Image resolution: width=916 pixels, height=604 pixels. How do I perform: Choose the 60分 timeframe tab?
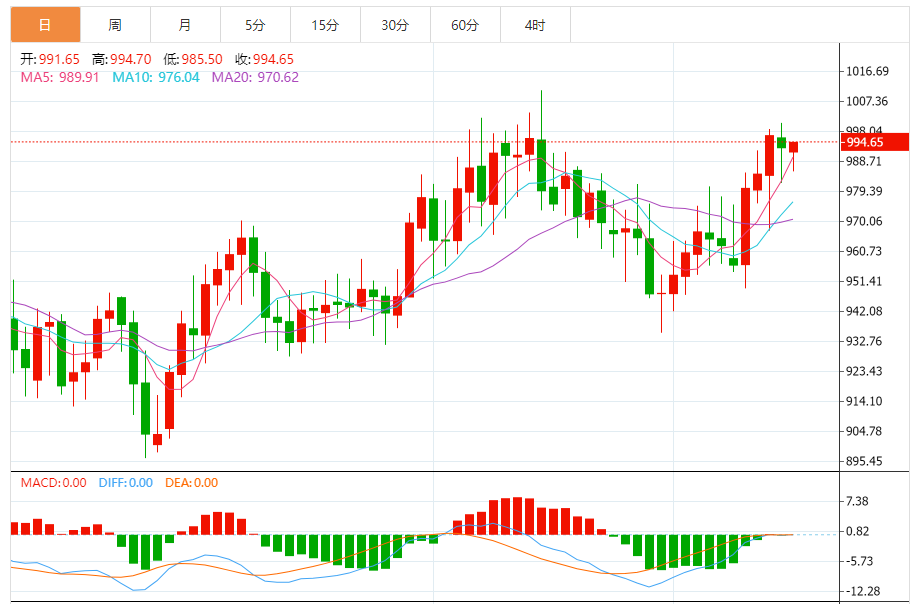click(465, 25)
